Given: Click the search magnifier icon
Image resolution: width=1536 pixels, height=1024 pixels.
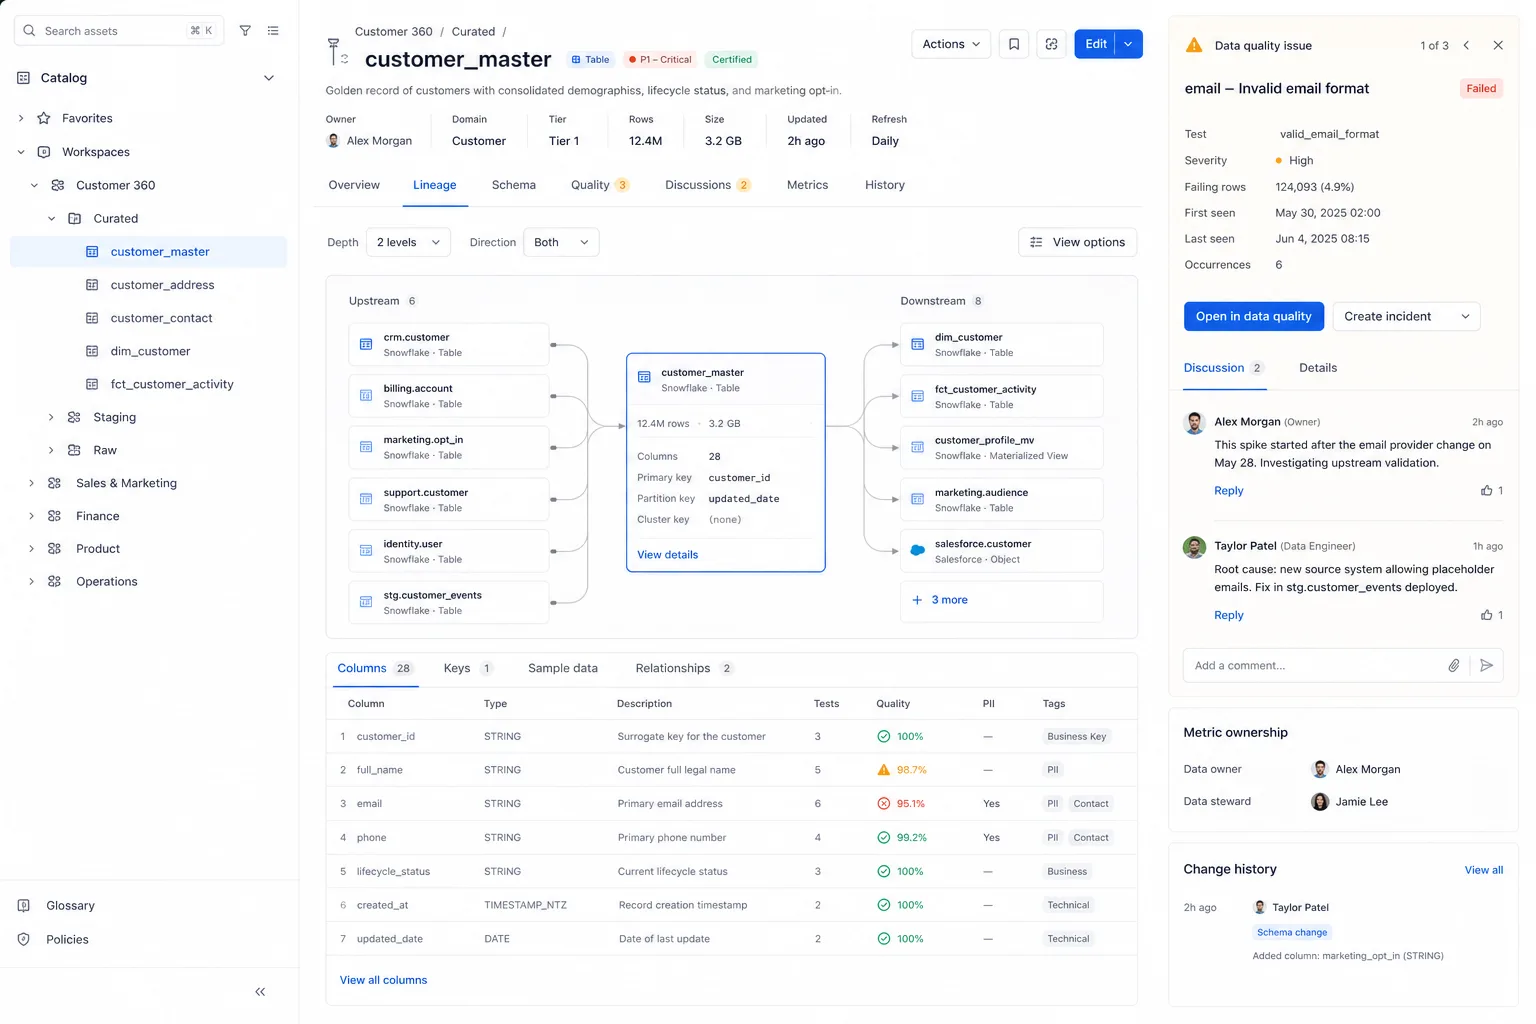Looking at the screenshot, I should (x=29, y=31).
